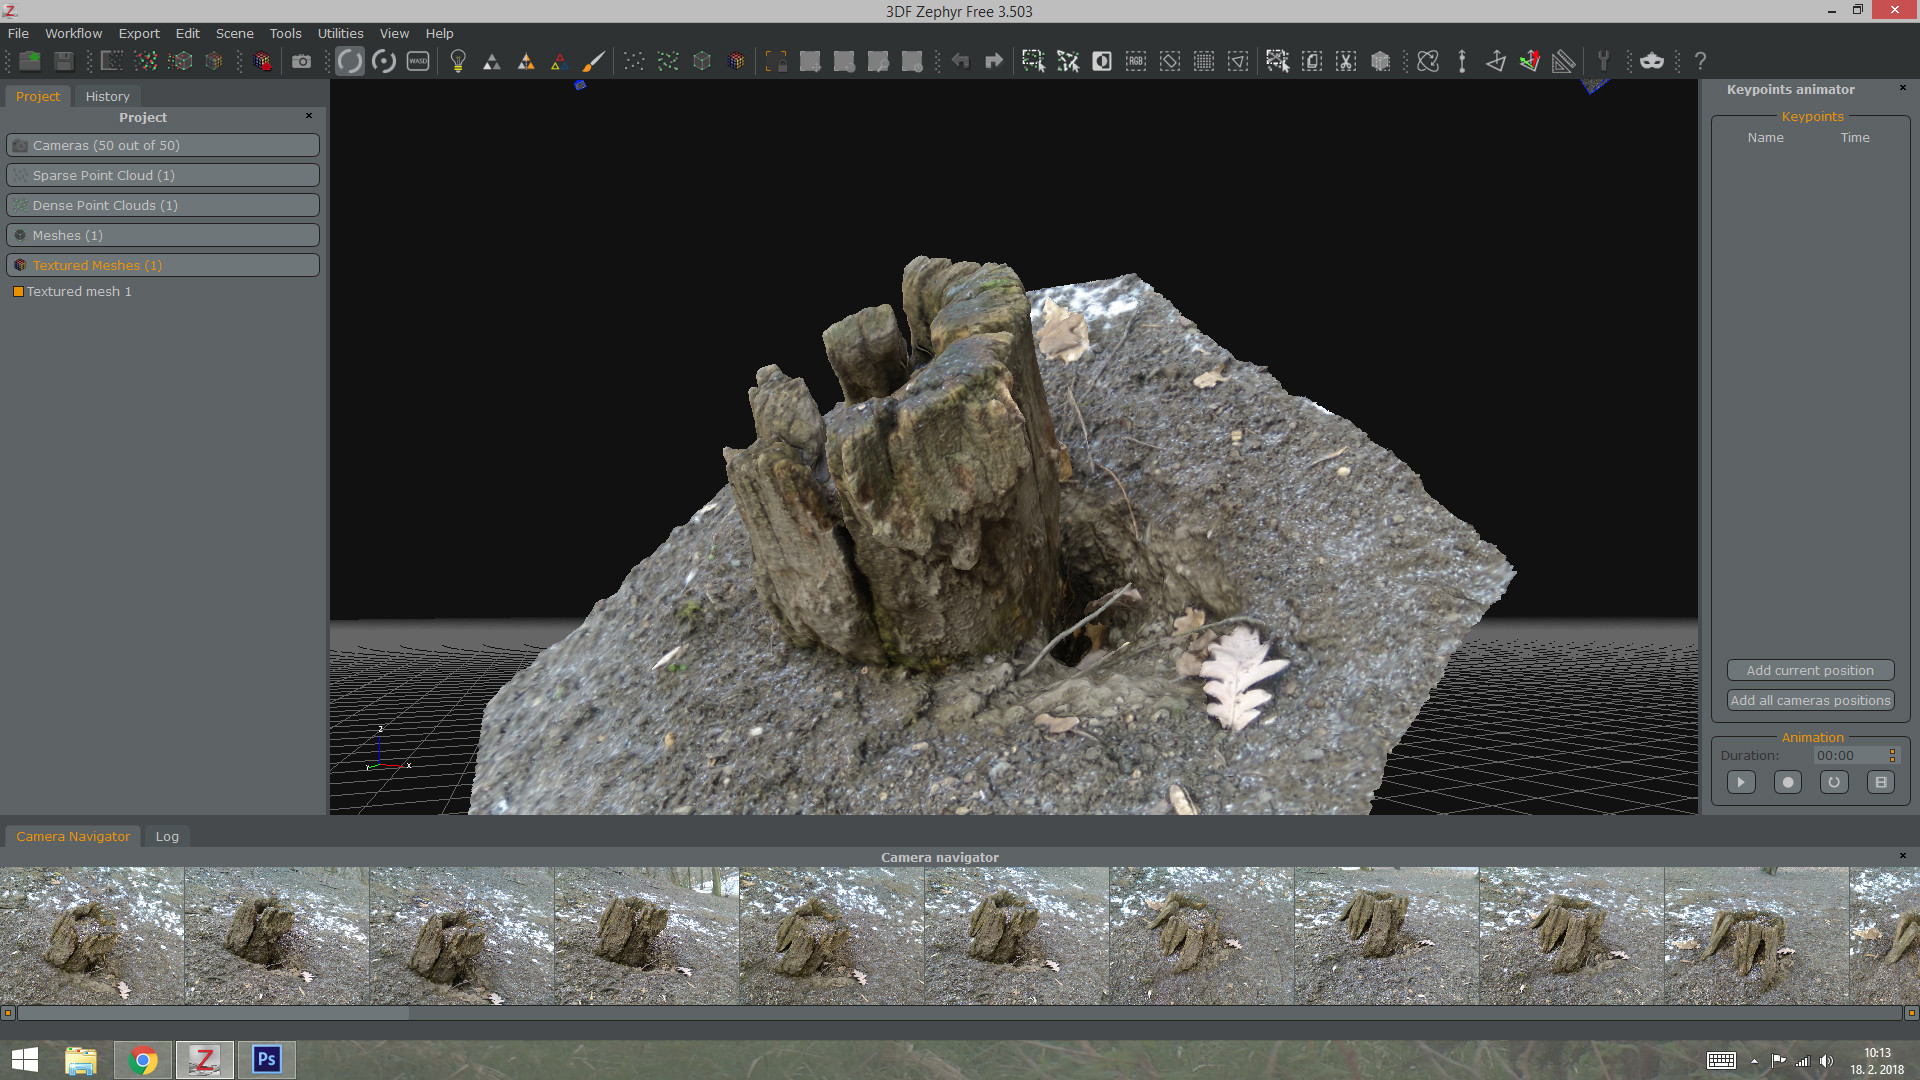Select the scissors cutting tool
The width and height of the screenshot is (1920, 1080).
1346,61
